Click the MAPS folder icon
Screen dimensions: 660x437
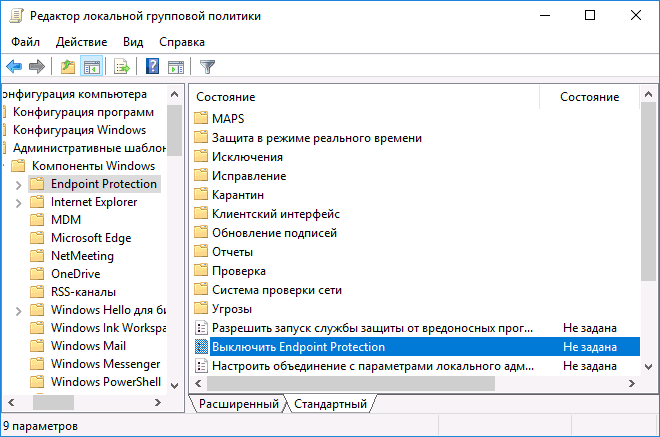[x=201, y=118]
